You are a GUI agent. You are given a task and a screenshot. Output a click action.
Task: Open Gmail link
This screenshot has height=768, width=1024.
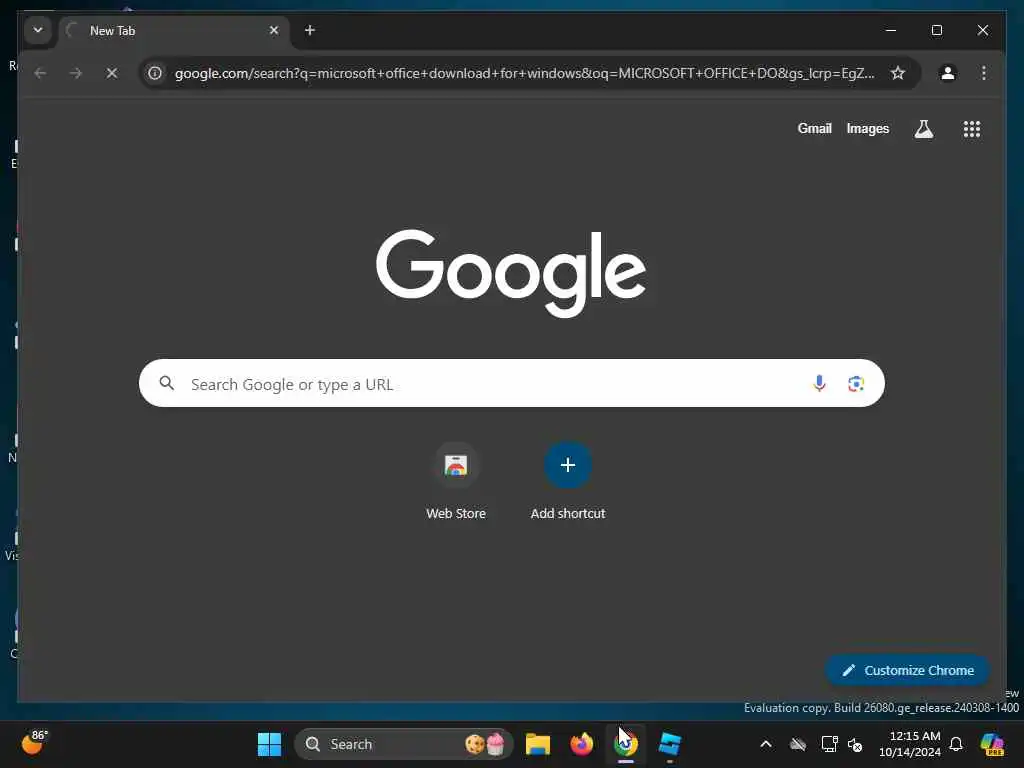point(814,129)
